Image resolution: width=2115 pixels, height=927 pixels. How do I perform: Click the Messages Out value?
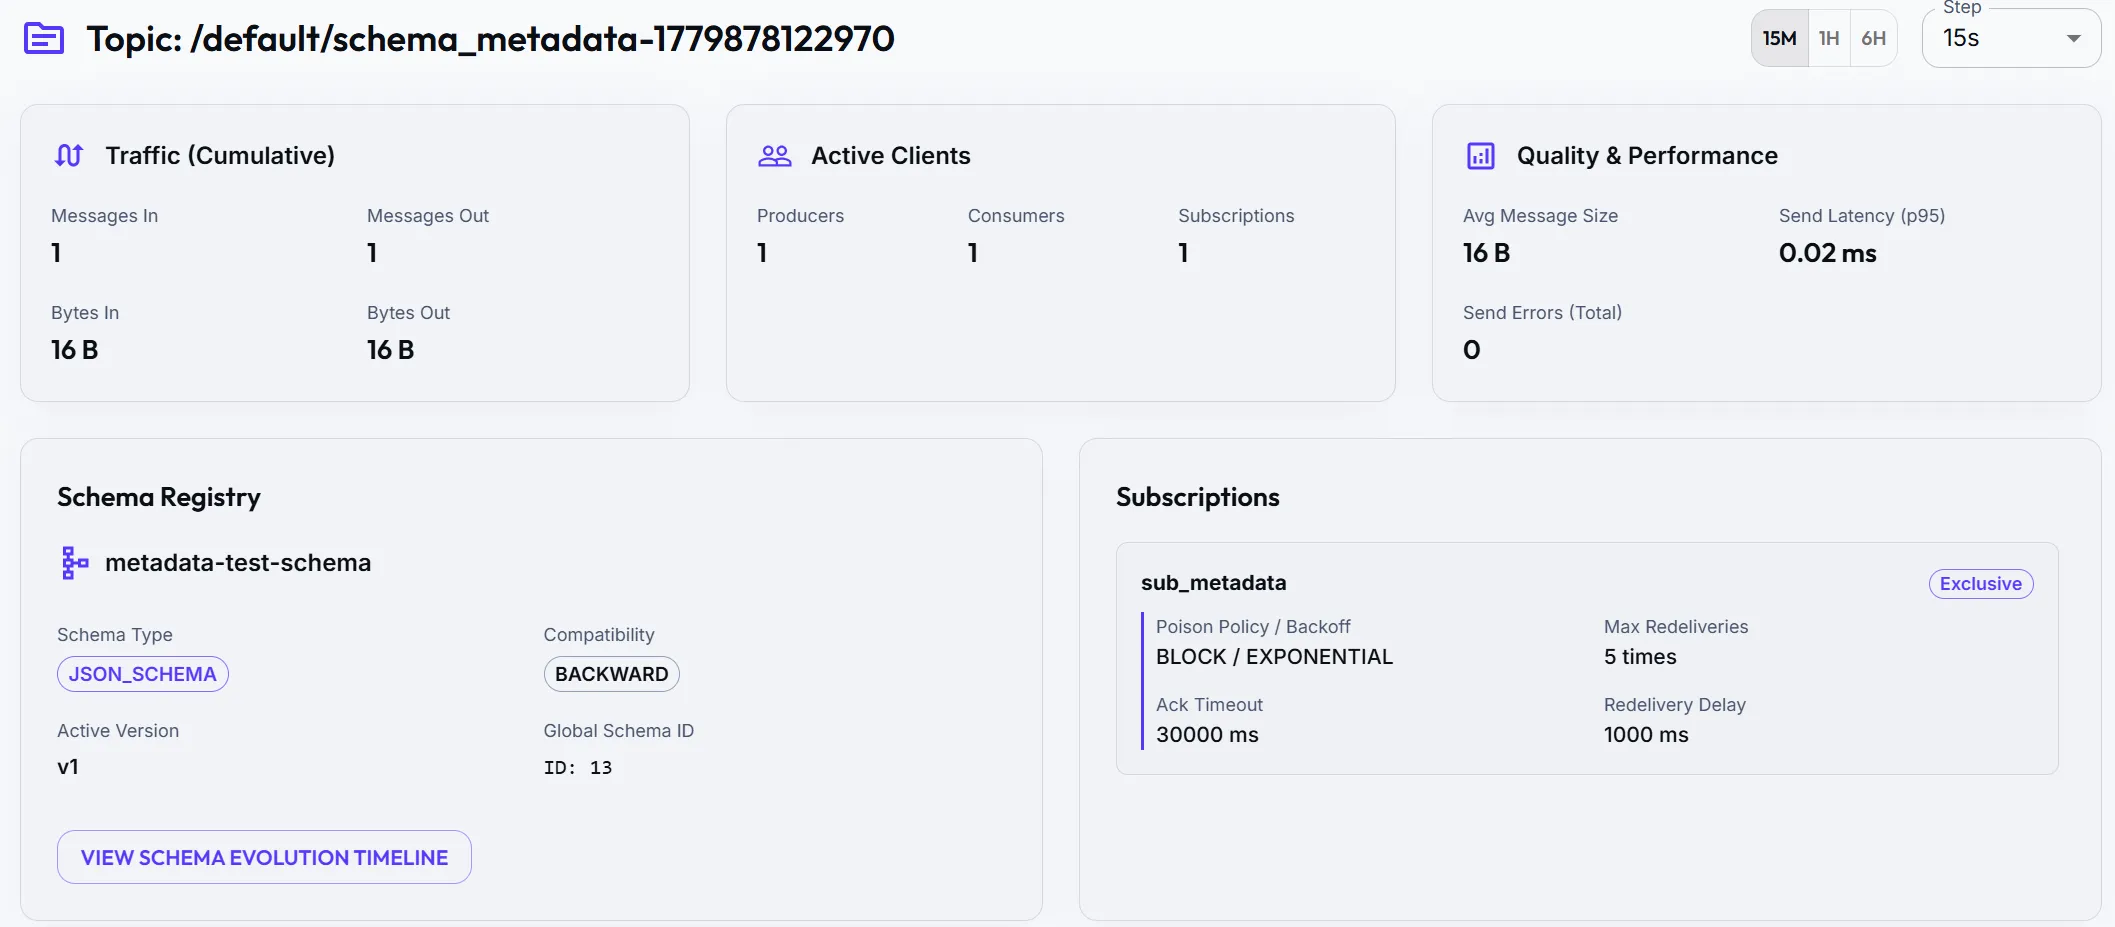click(372, 253)
